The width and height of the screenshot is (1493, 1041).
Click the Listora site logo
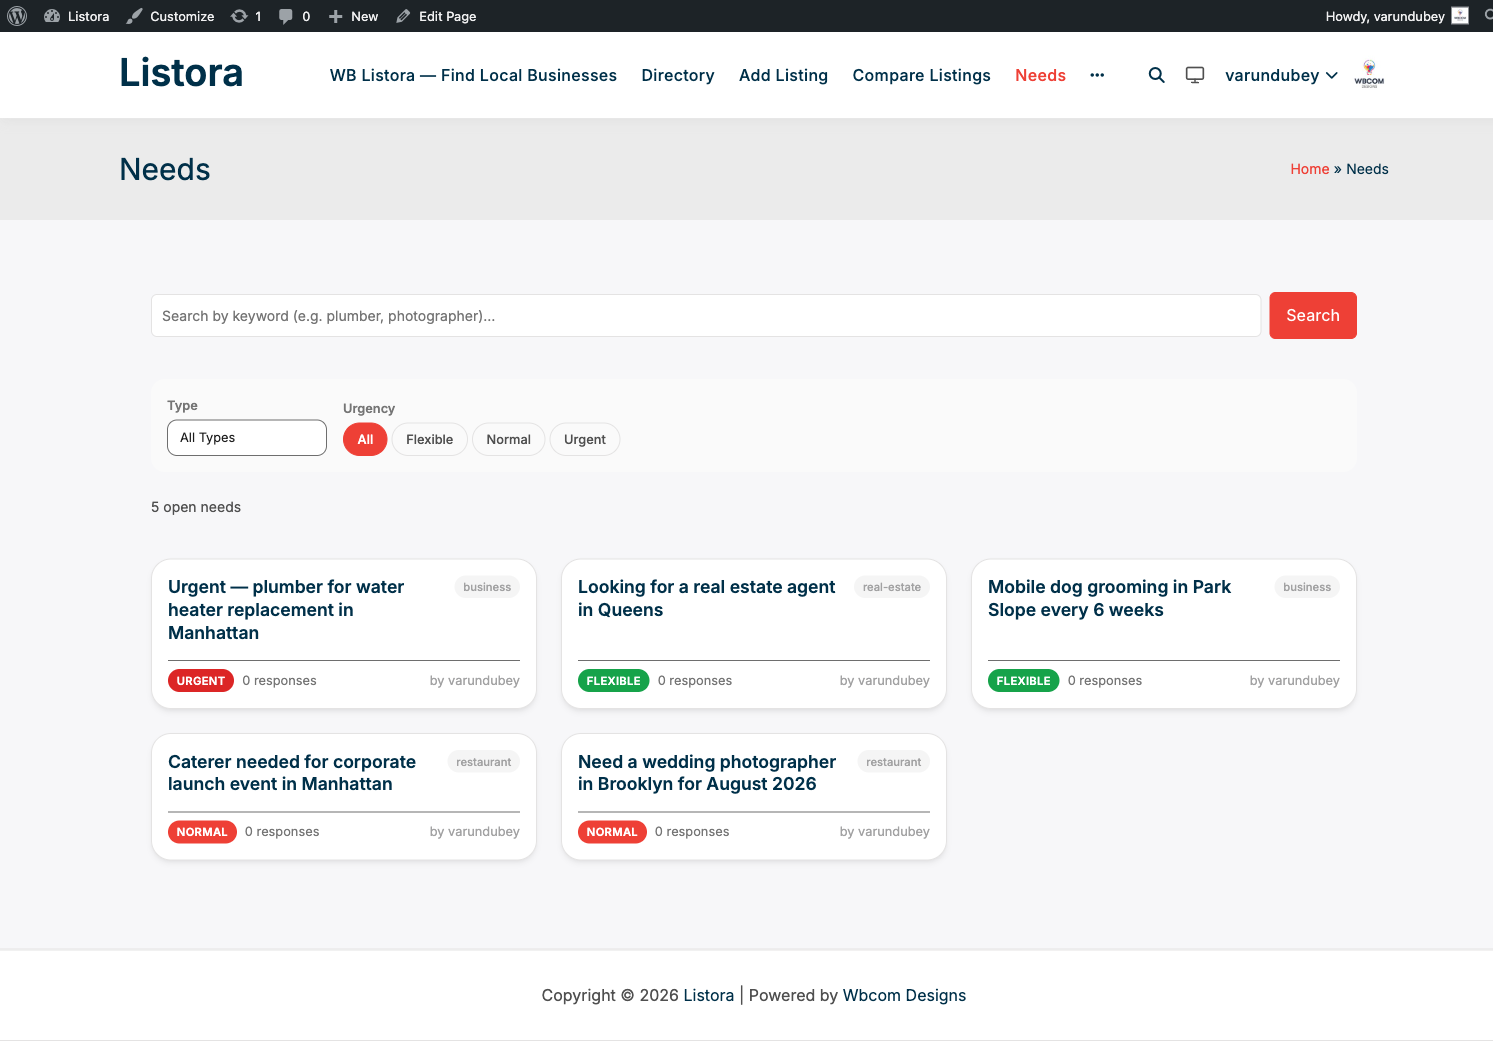pyautogui.click(x=181, y=73)
